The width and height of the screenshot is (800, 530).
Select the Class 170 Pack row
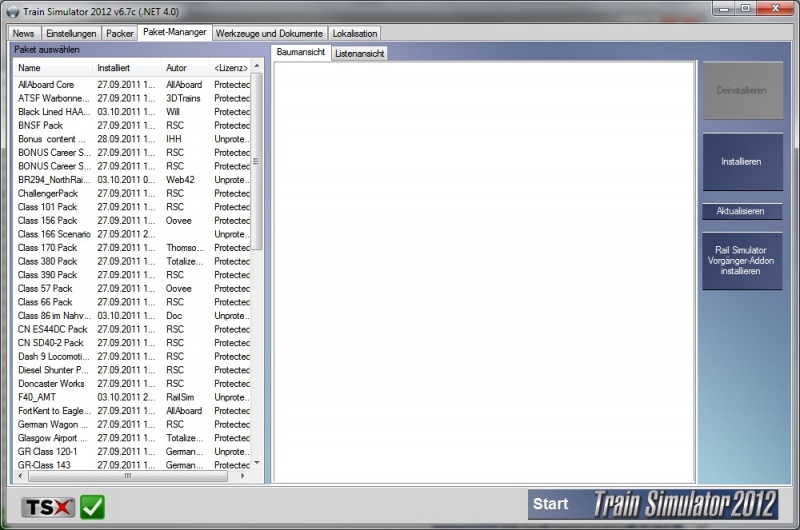click(133, 248)
